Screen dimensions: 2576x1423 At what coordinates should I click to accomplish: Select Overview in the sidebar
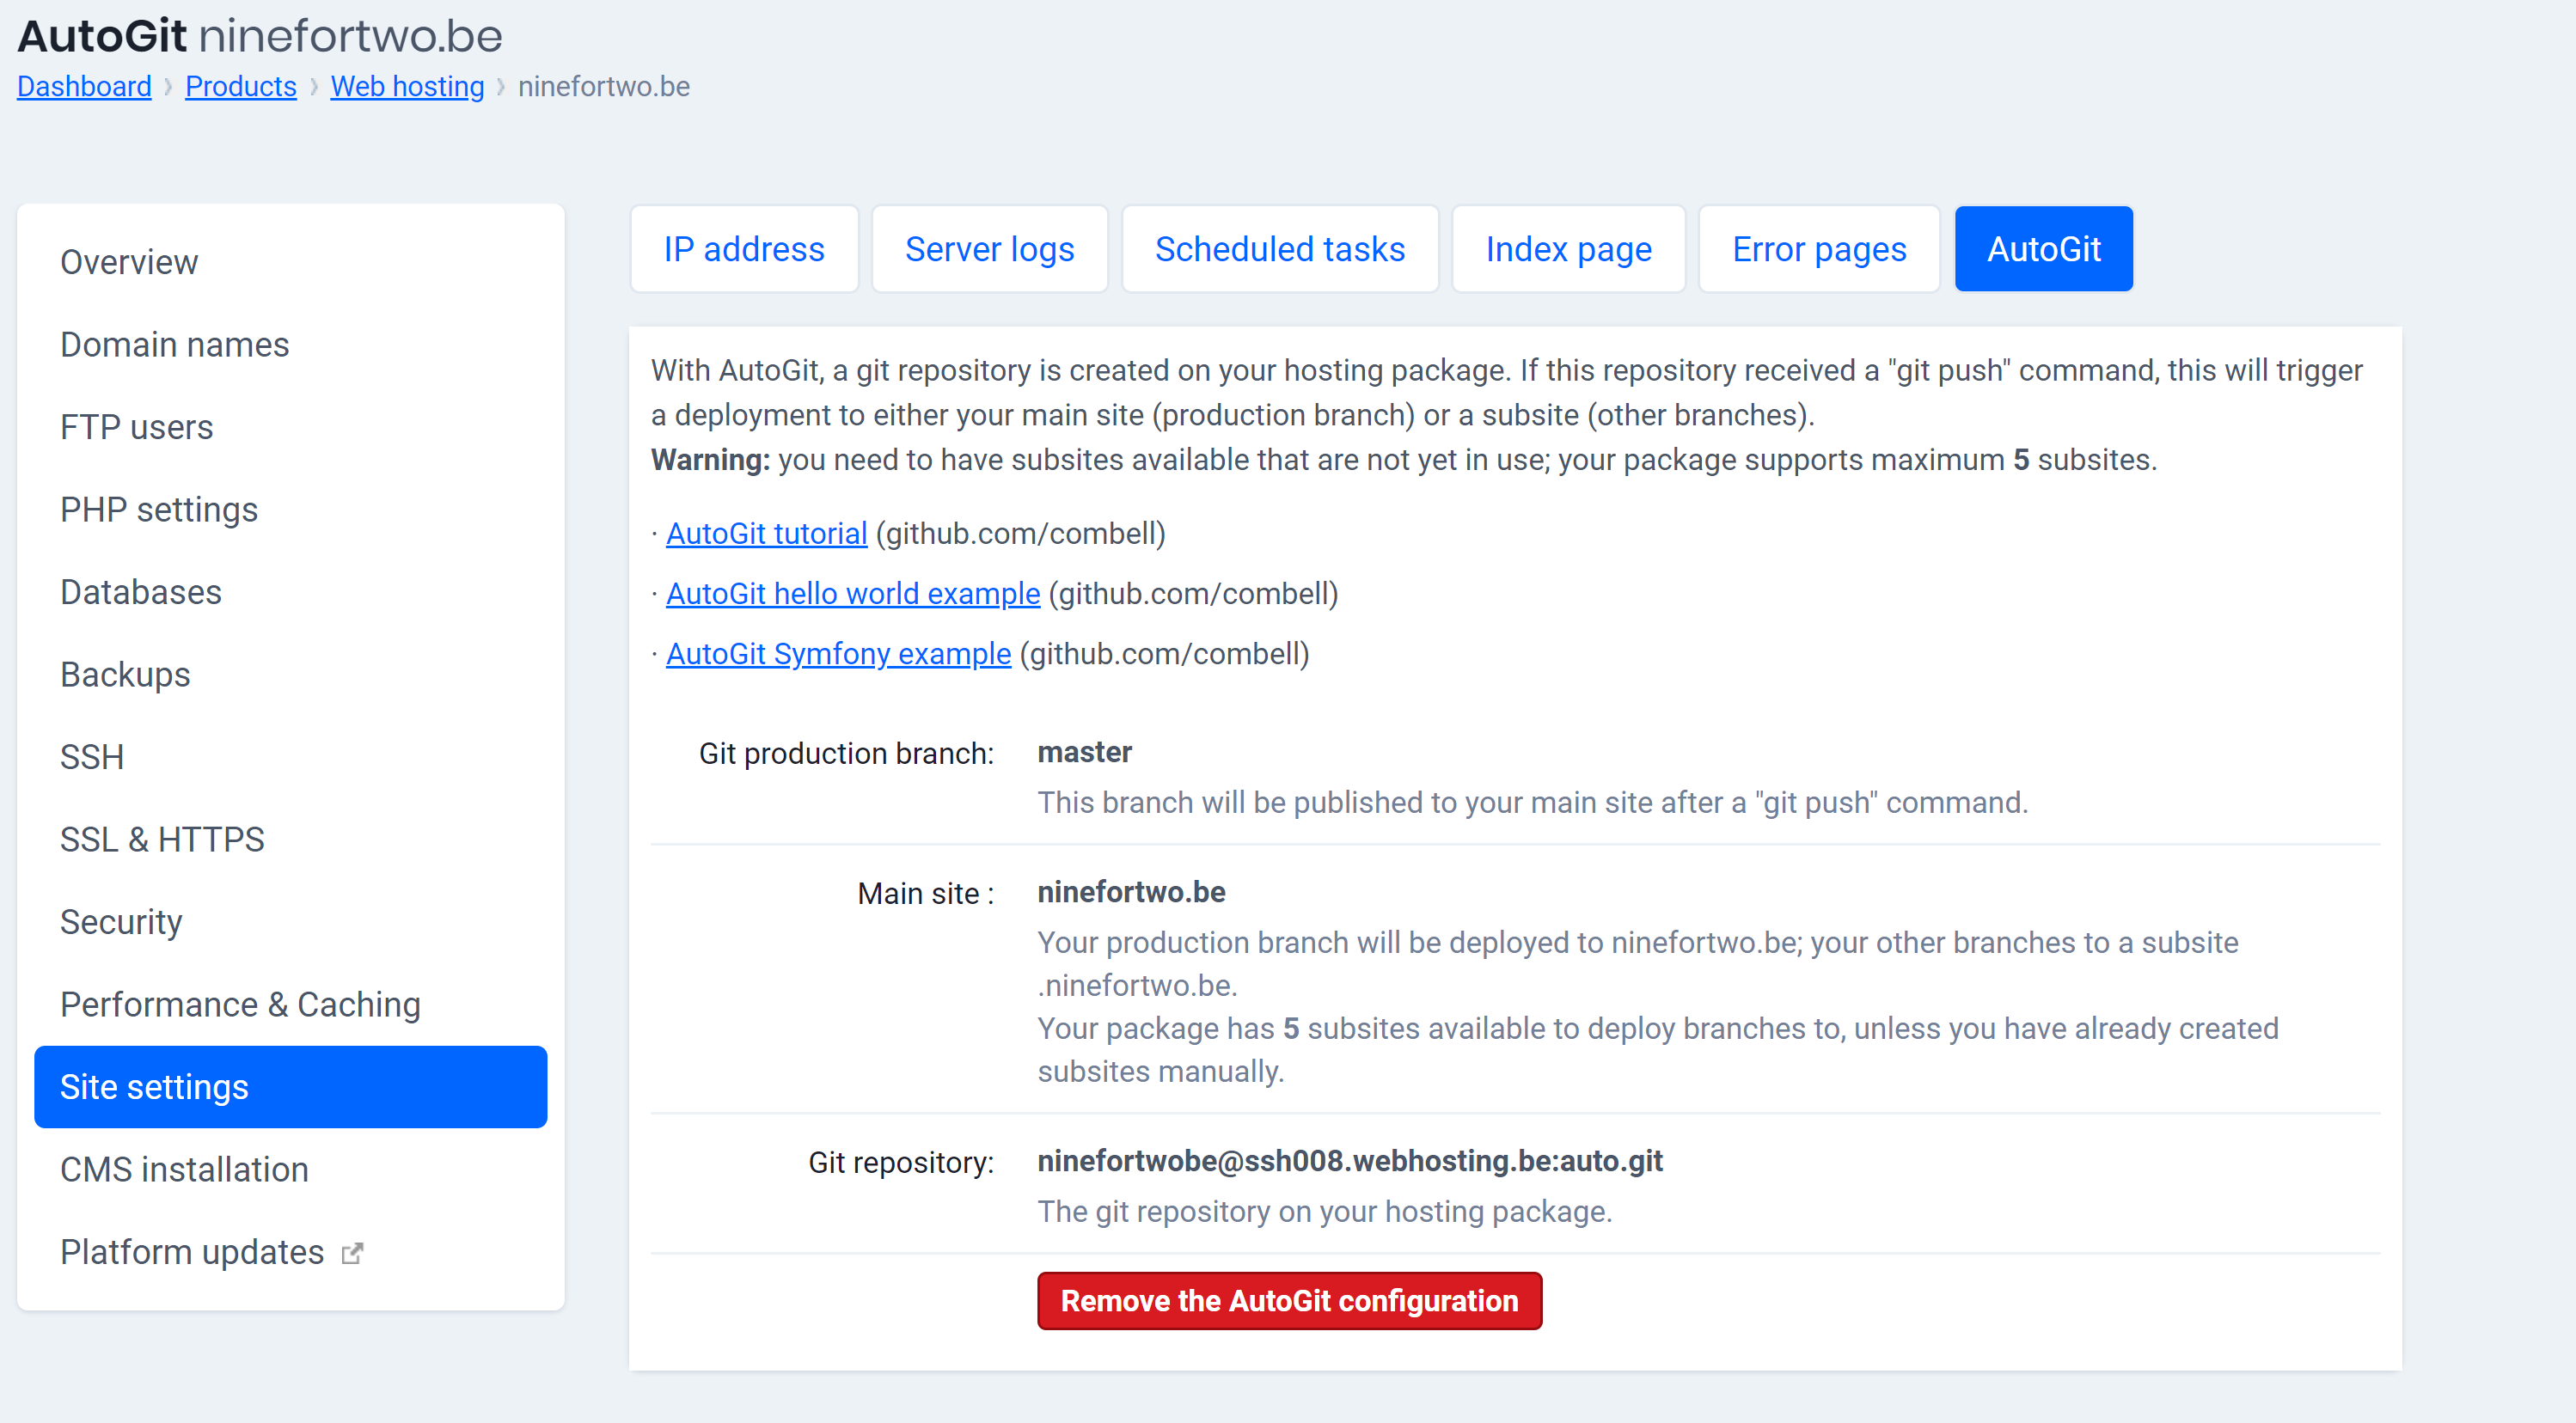(290, 262)
